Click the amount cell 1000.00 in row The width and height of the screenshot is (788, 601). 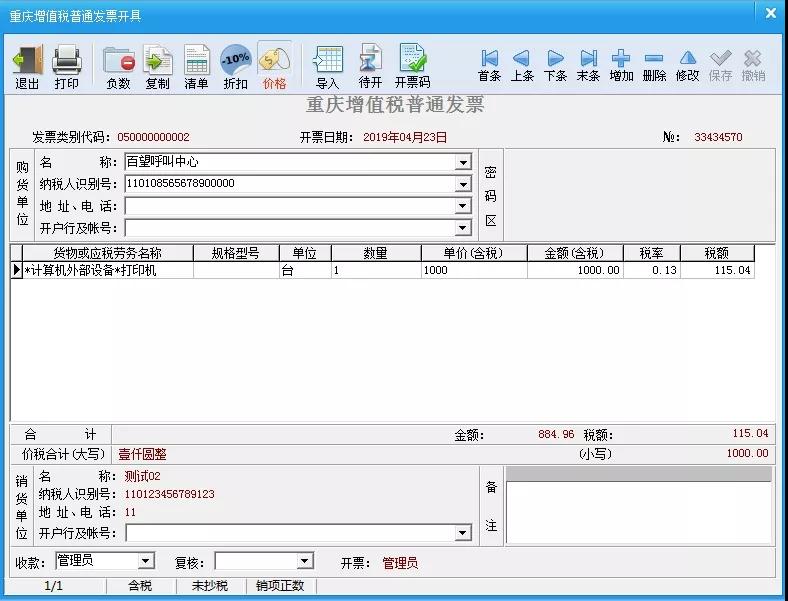(x=575, y=270)
